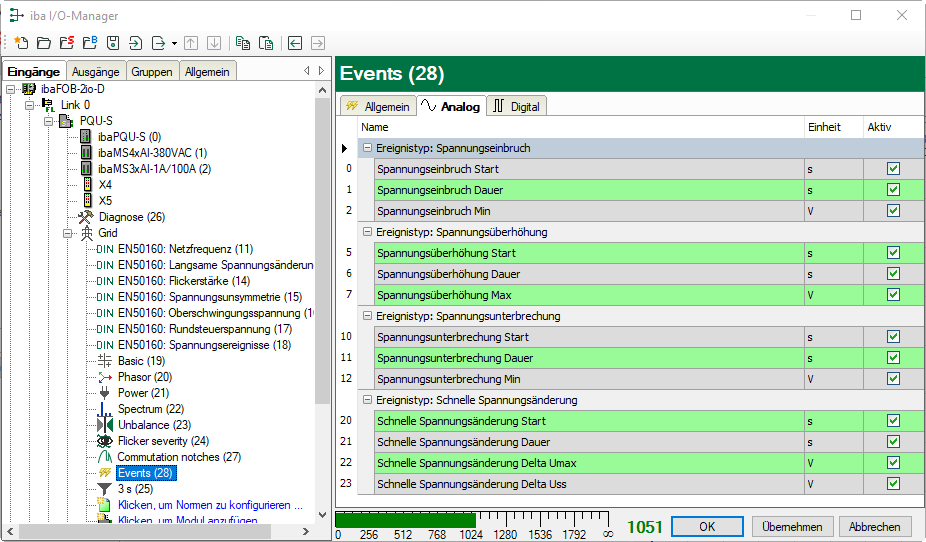The height and width of the screenshot is (542, 926).
Task: Click the Diagnose (26) tools icon
Action: [86, 217]
